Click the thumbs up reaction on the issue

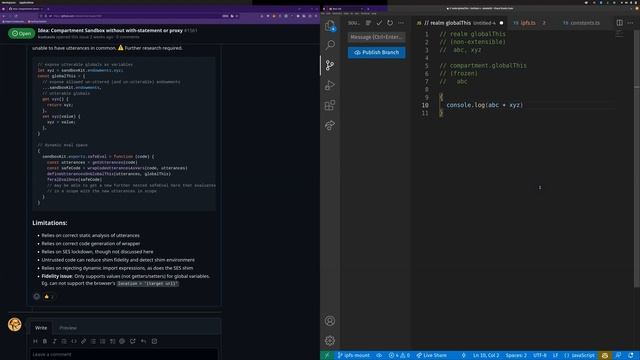coord(48,297)
